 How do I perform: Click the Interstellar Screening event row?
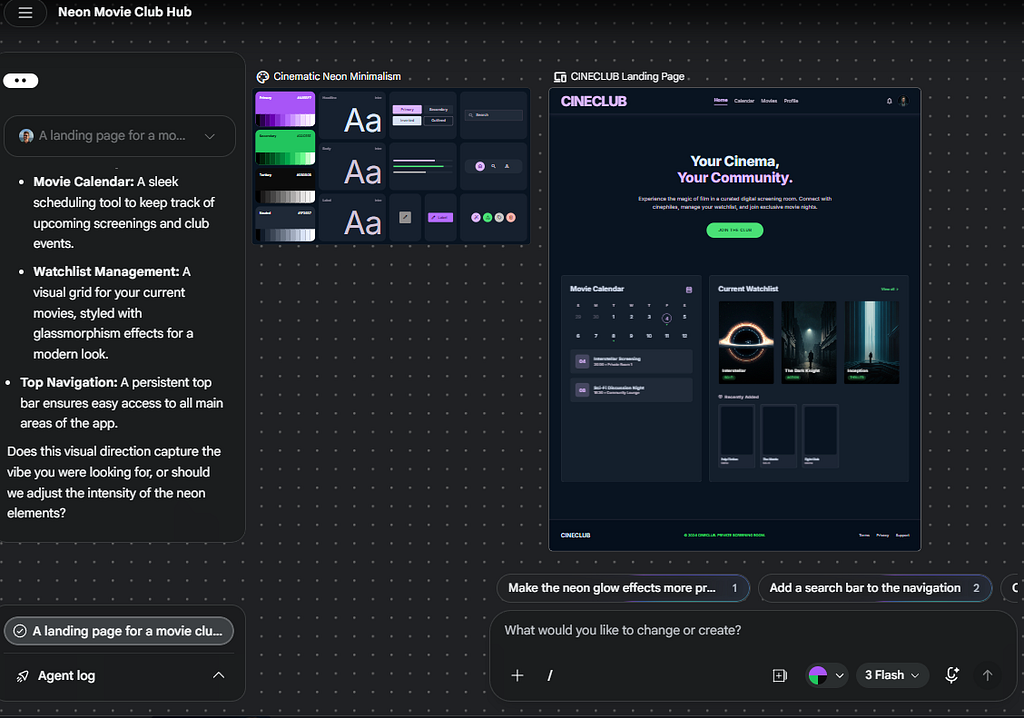[632, 361]
